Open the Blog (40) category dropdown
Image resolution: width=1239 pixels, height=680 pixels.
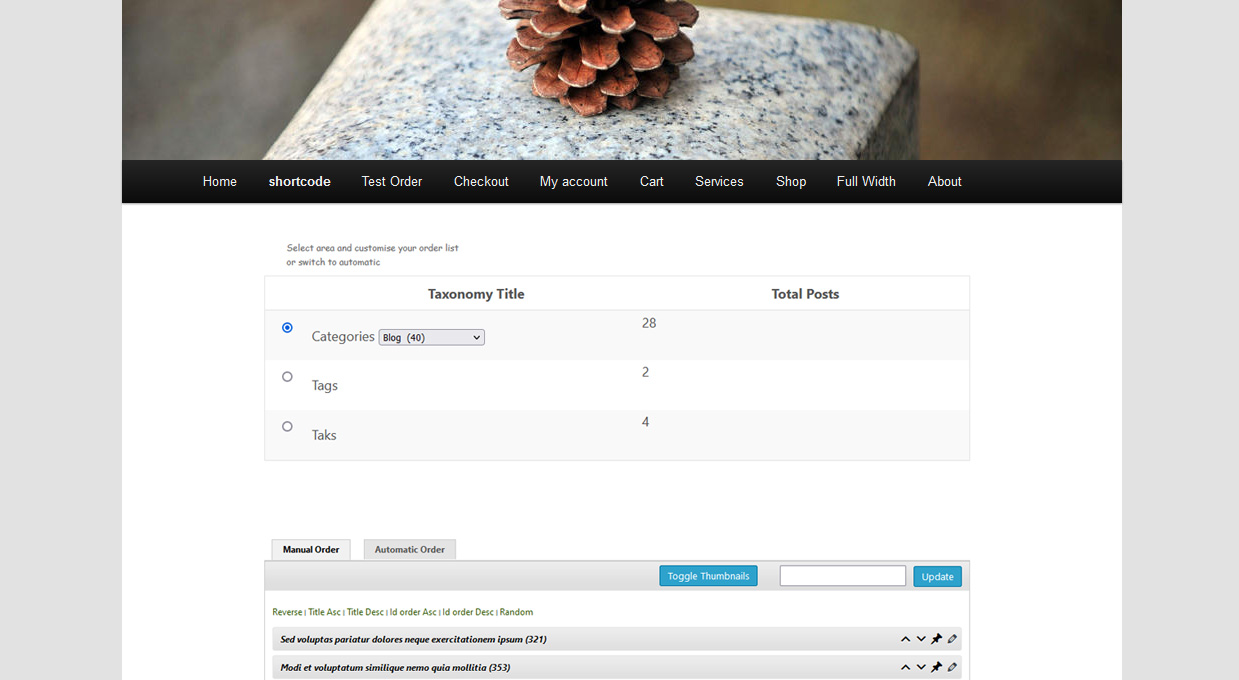(431, 338)
